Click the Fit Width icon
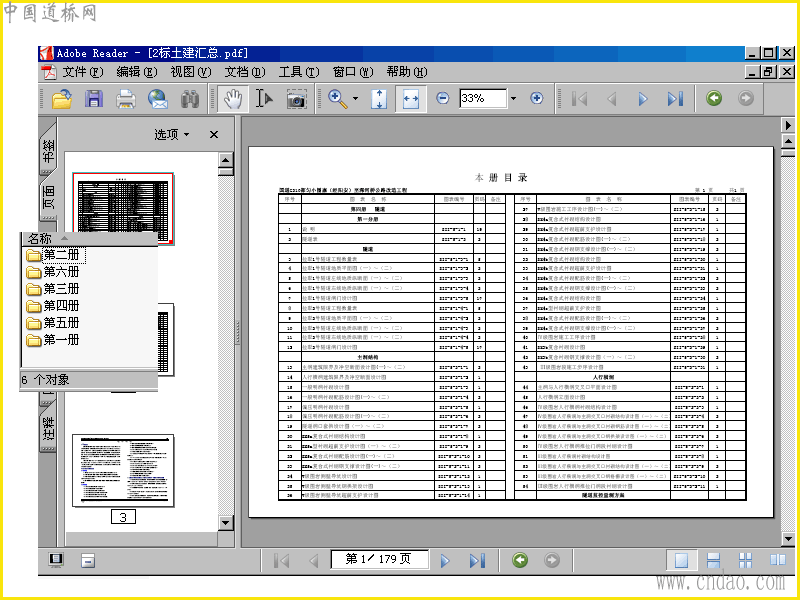This screenshot has height=600, width=800. (411, 99)
